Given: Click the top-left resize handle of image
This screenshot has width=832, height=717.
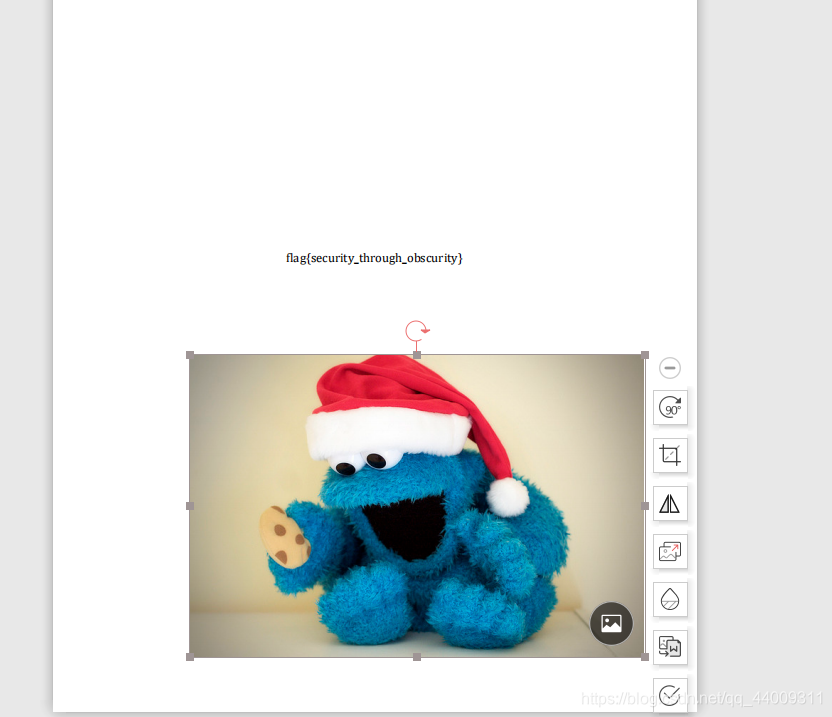Looking at the screenshot, I should 190,355.
